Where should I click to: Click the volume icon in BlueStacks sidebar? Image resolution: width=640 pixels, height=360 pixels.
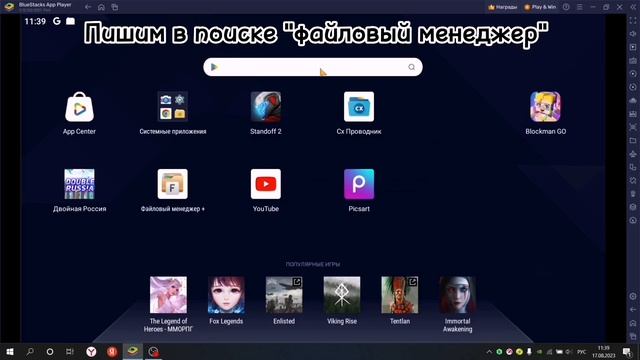point(633,33)
